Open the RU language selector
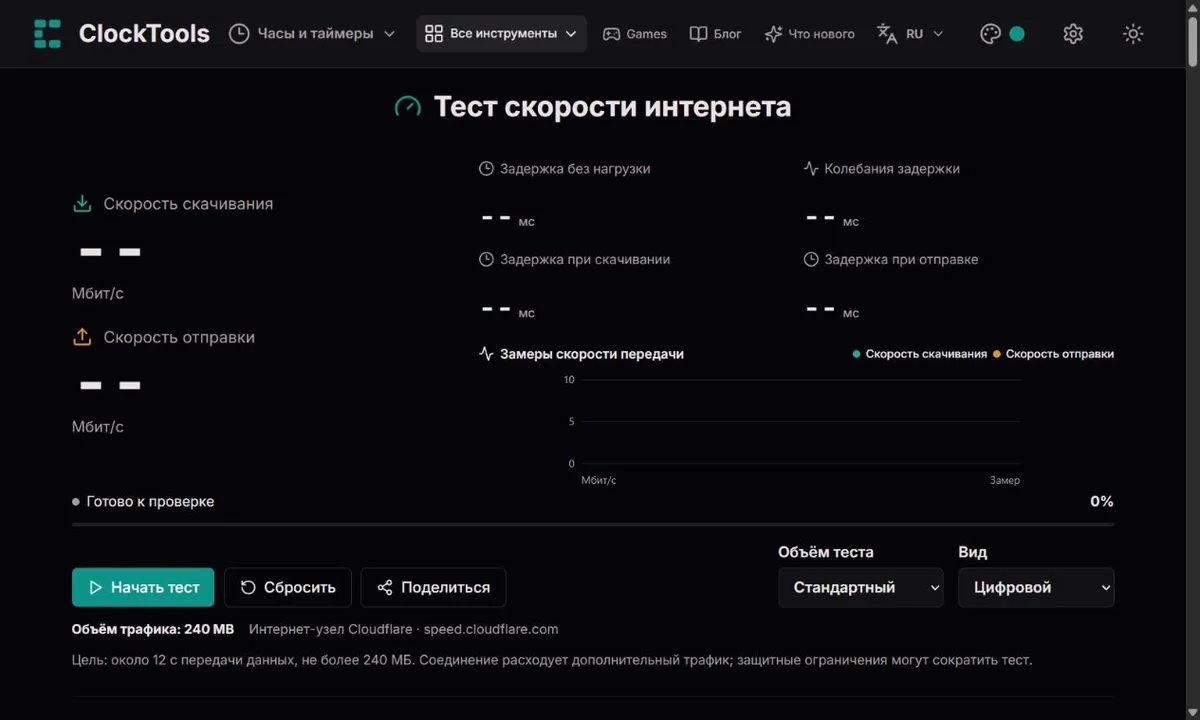 pyautogui.click(x=910, y=34)
